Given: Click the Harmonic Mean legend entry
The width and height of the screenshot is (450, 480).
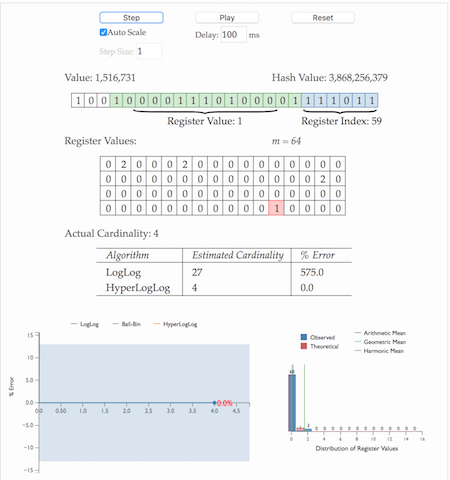Looking at the screenshot, I should (379, 351).
